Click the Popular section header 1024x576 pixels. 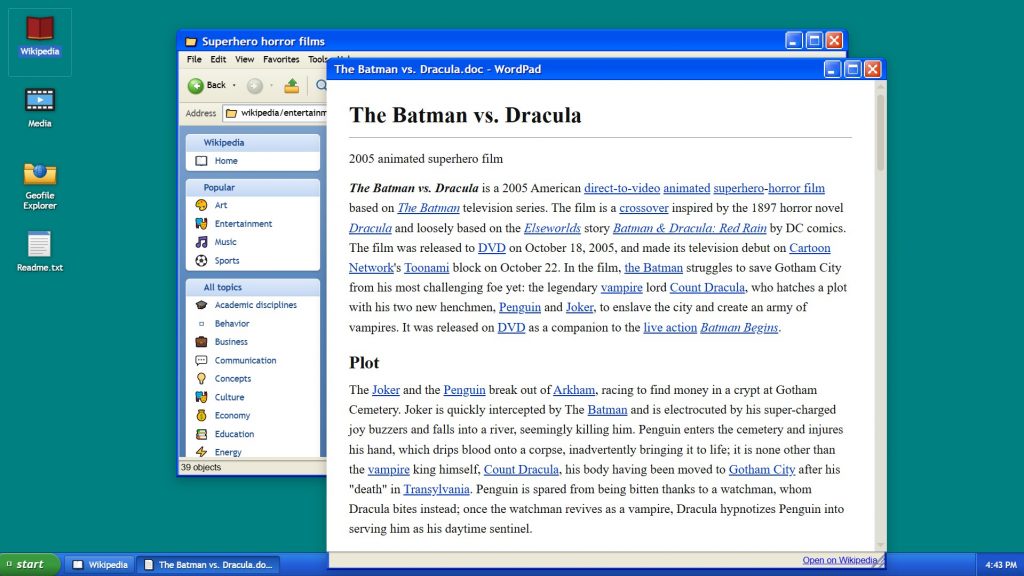click(253, 187)
